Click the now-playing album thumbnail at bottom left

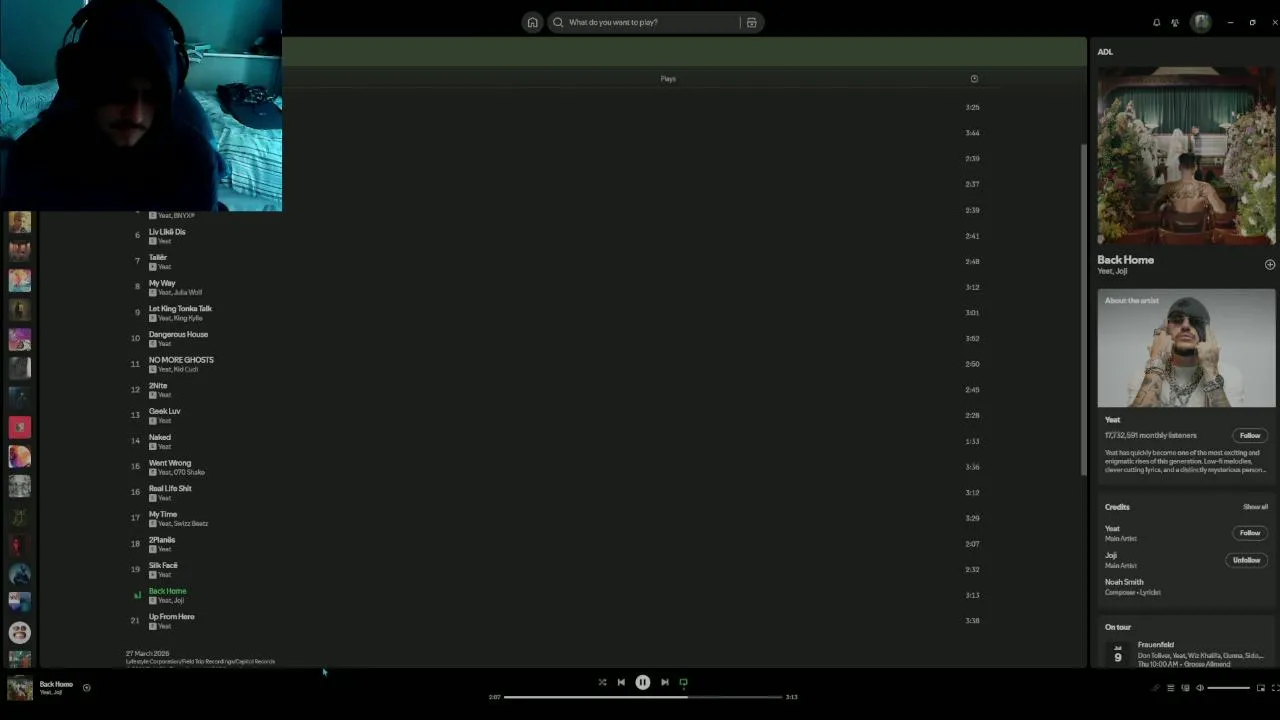click(x=20, y=688)
